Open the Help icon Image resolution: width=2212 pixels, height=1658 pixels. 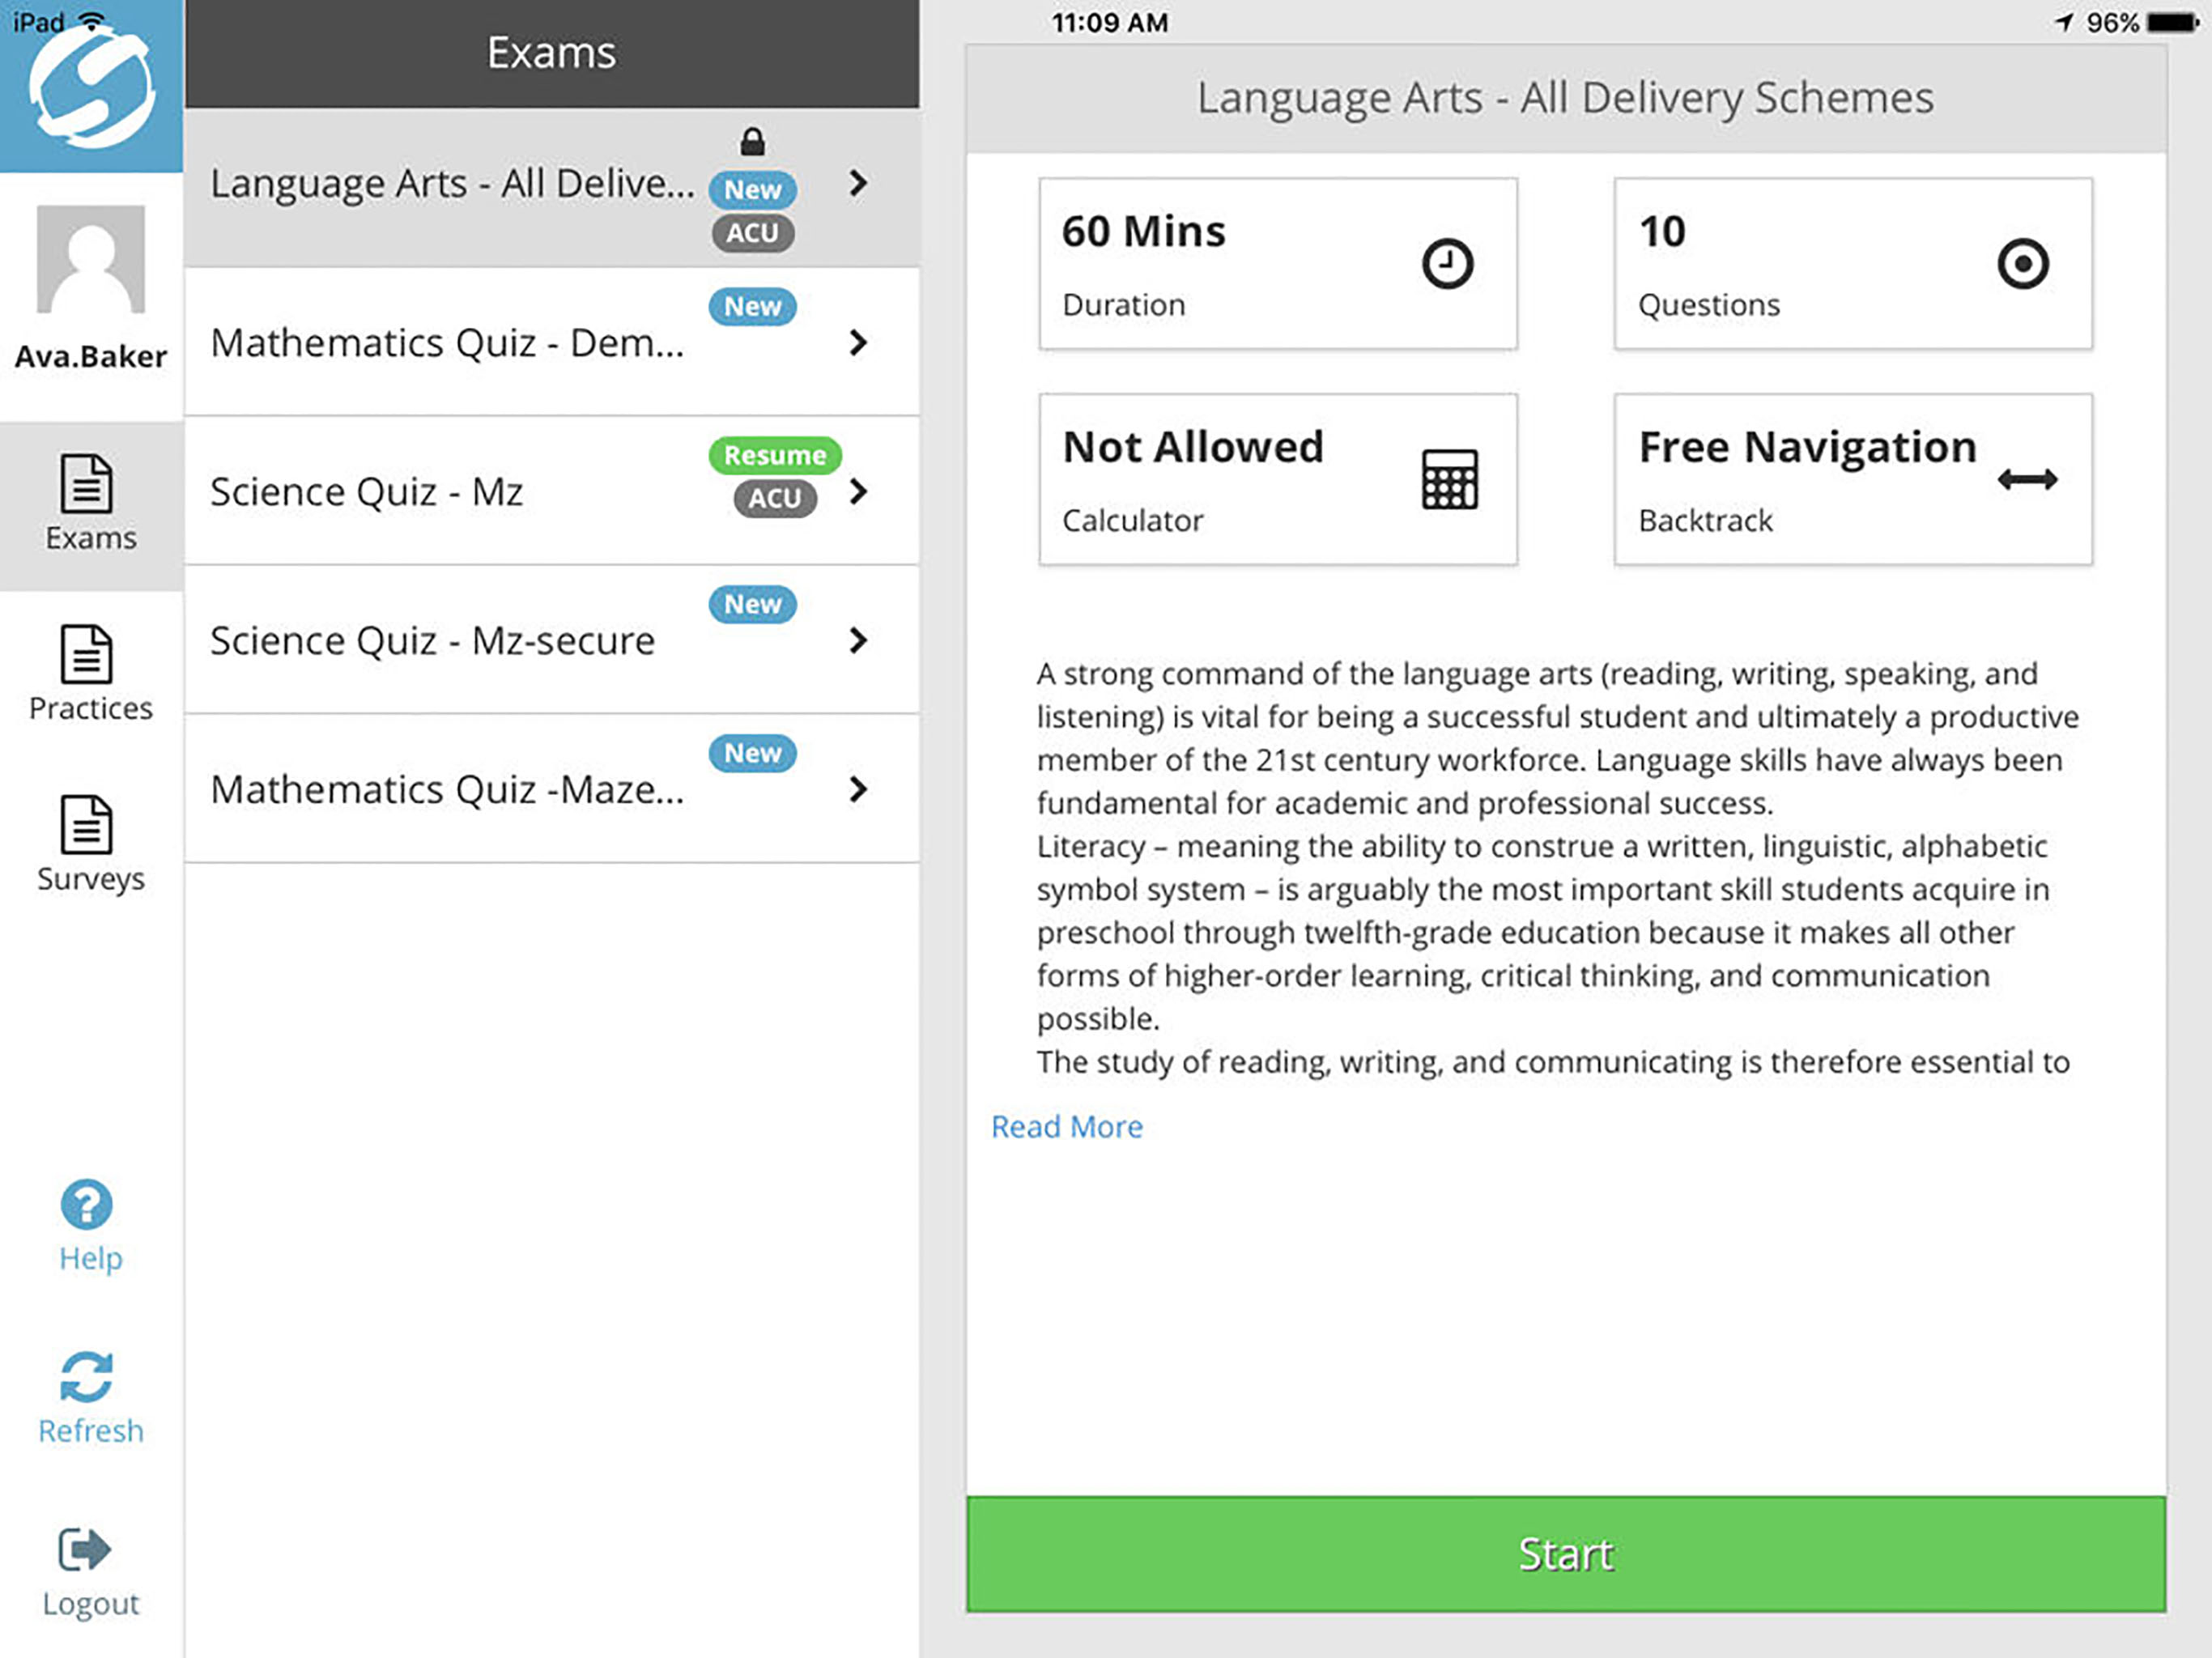(x=87, y=1205)
